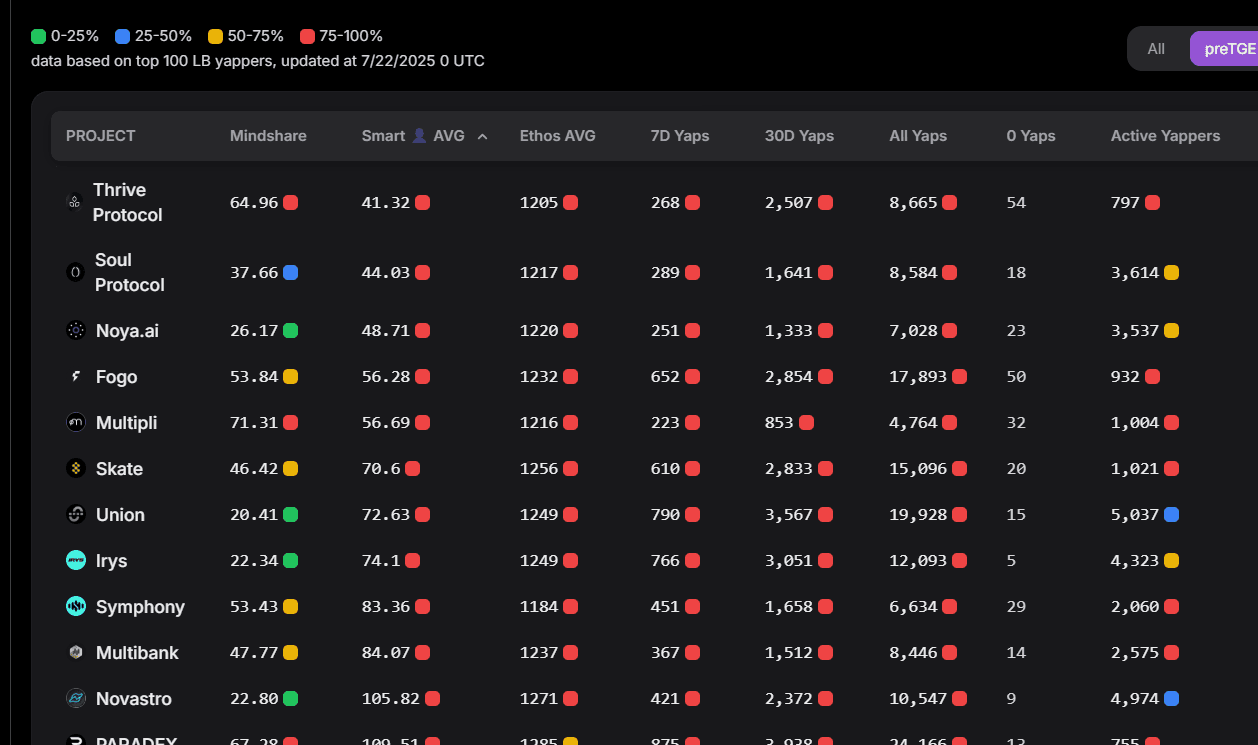Screen dimensions: 1258x745
Task: Sort table by PROJECT column header
Action: [101, 136]
